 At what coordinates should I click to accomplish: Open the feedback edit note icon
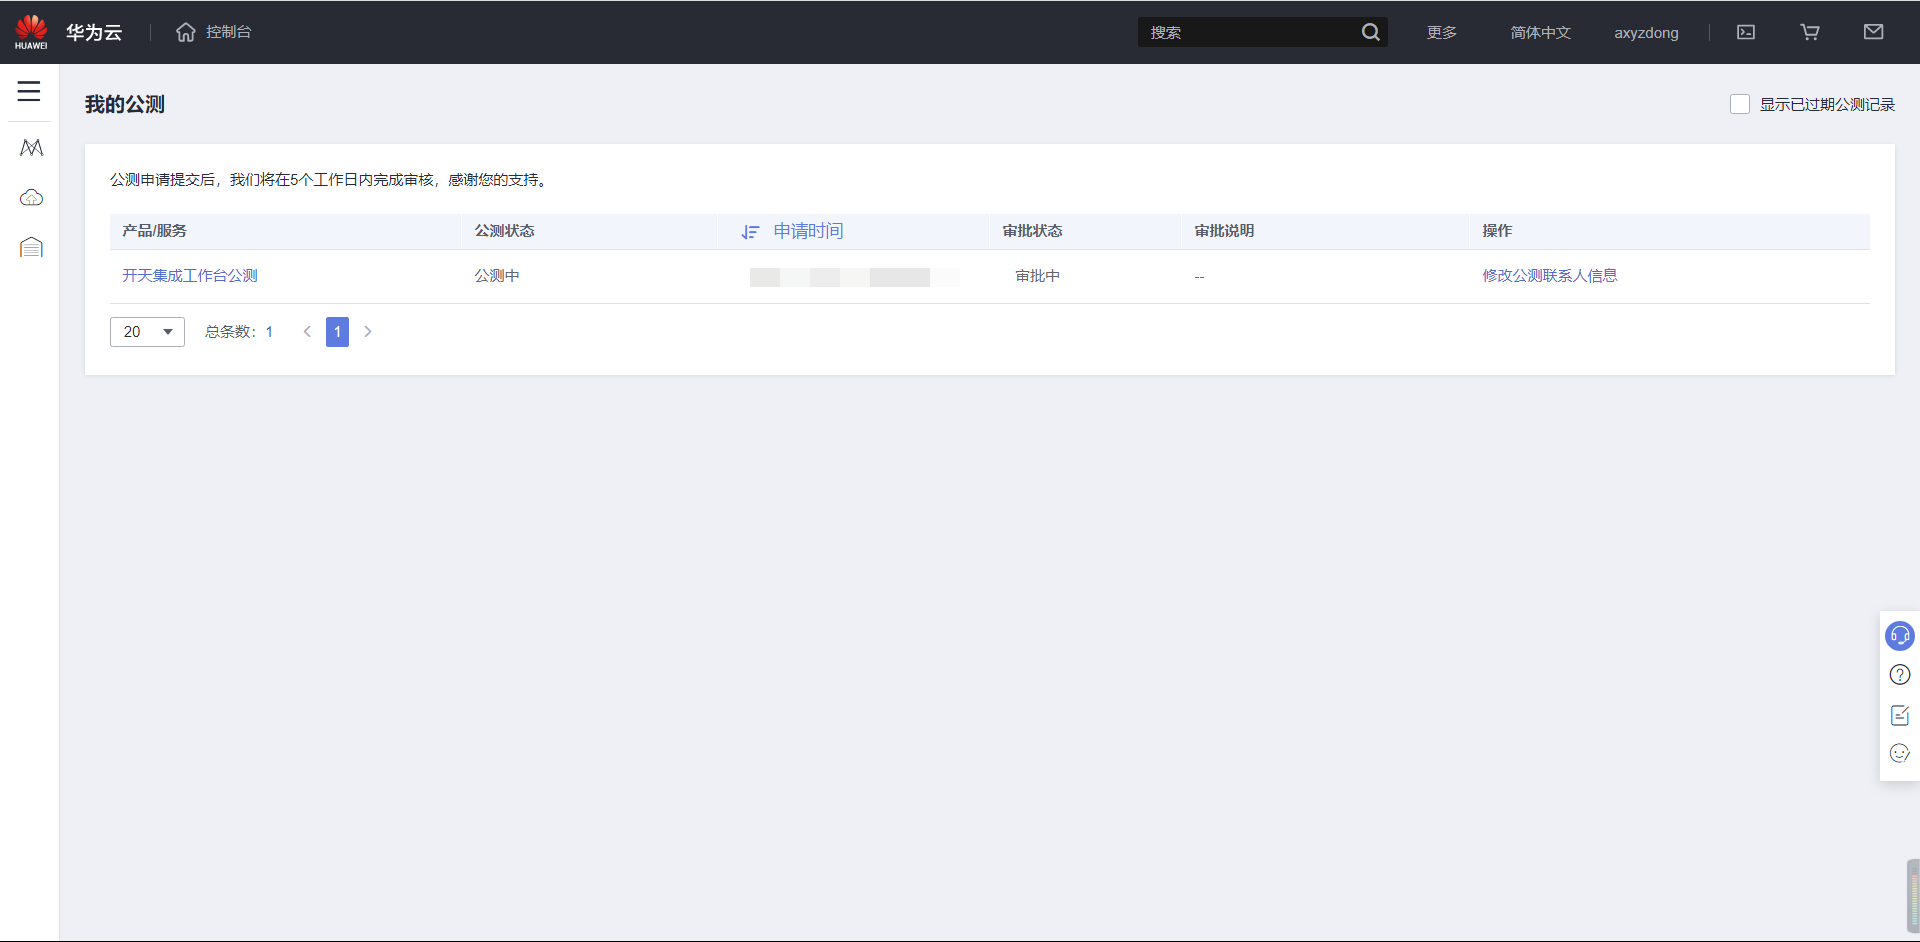pyautogui.click(x=1900, y=715)
